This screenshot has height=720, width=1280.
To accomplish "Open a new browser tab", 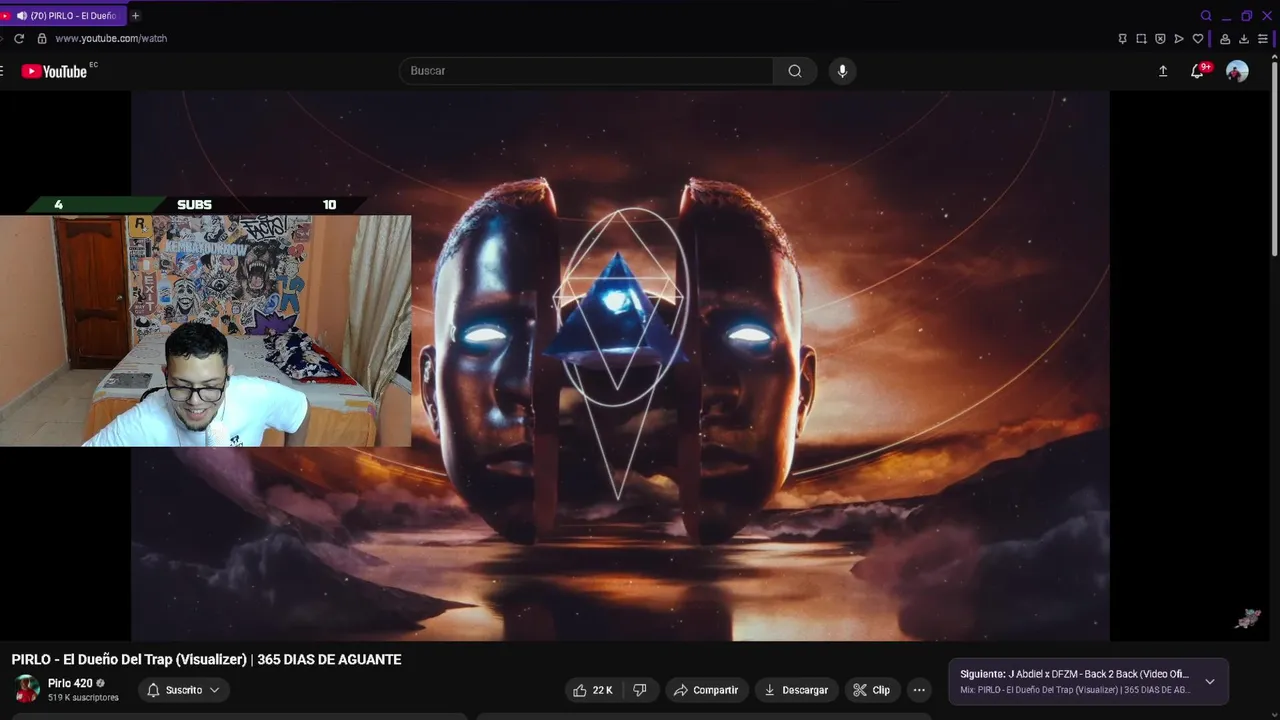I will (x=136, y=15).
